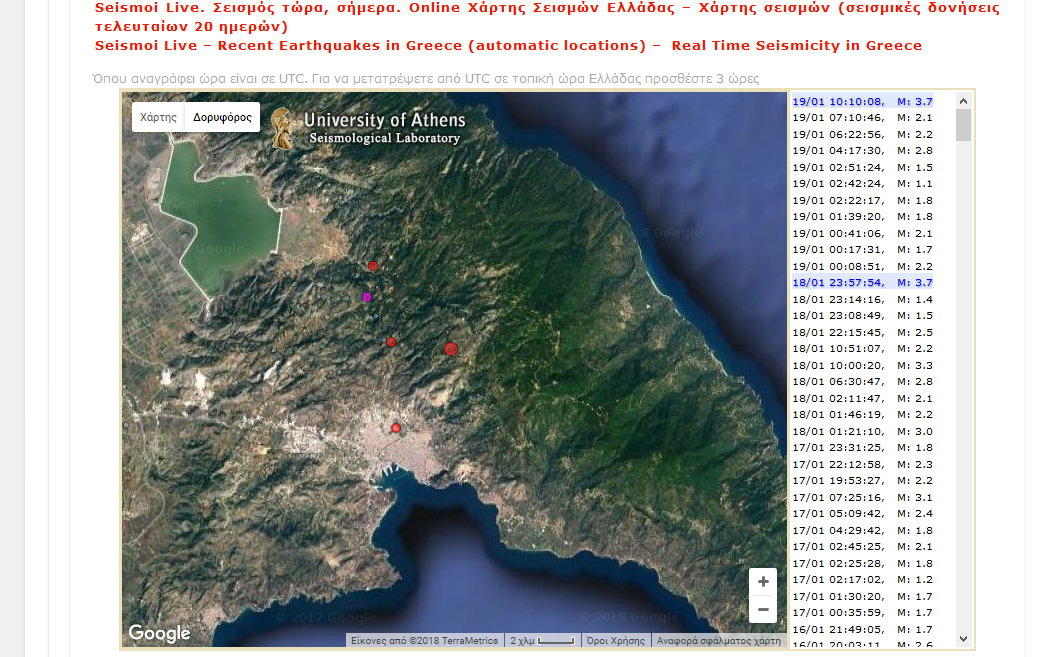1045x657 pixels.
Task: Select the 18/01 10:00:20 M:3.3 earthquake entry
Action: [863, 365]
